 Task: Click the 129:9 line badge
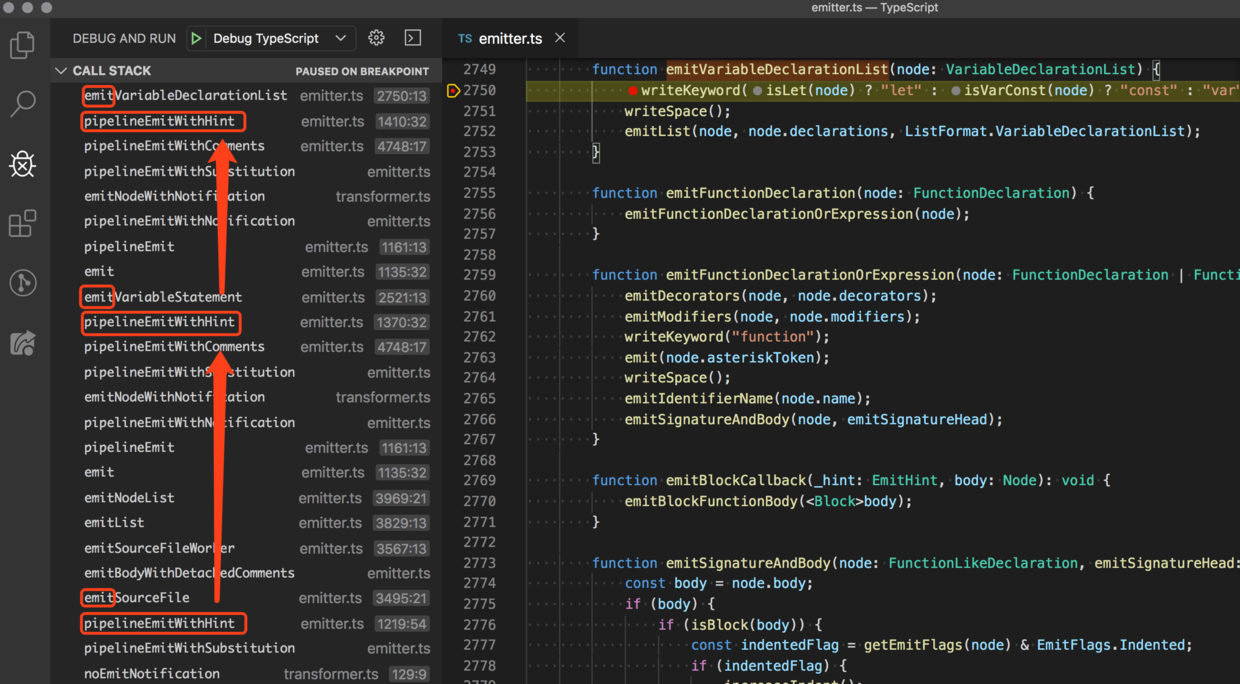[409, 674]
